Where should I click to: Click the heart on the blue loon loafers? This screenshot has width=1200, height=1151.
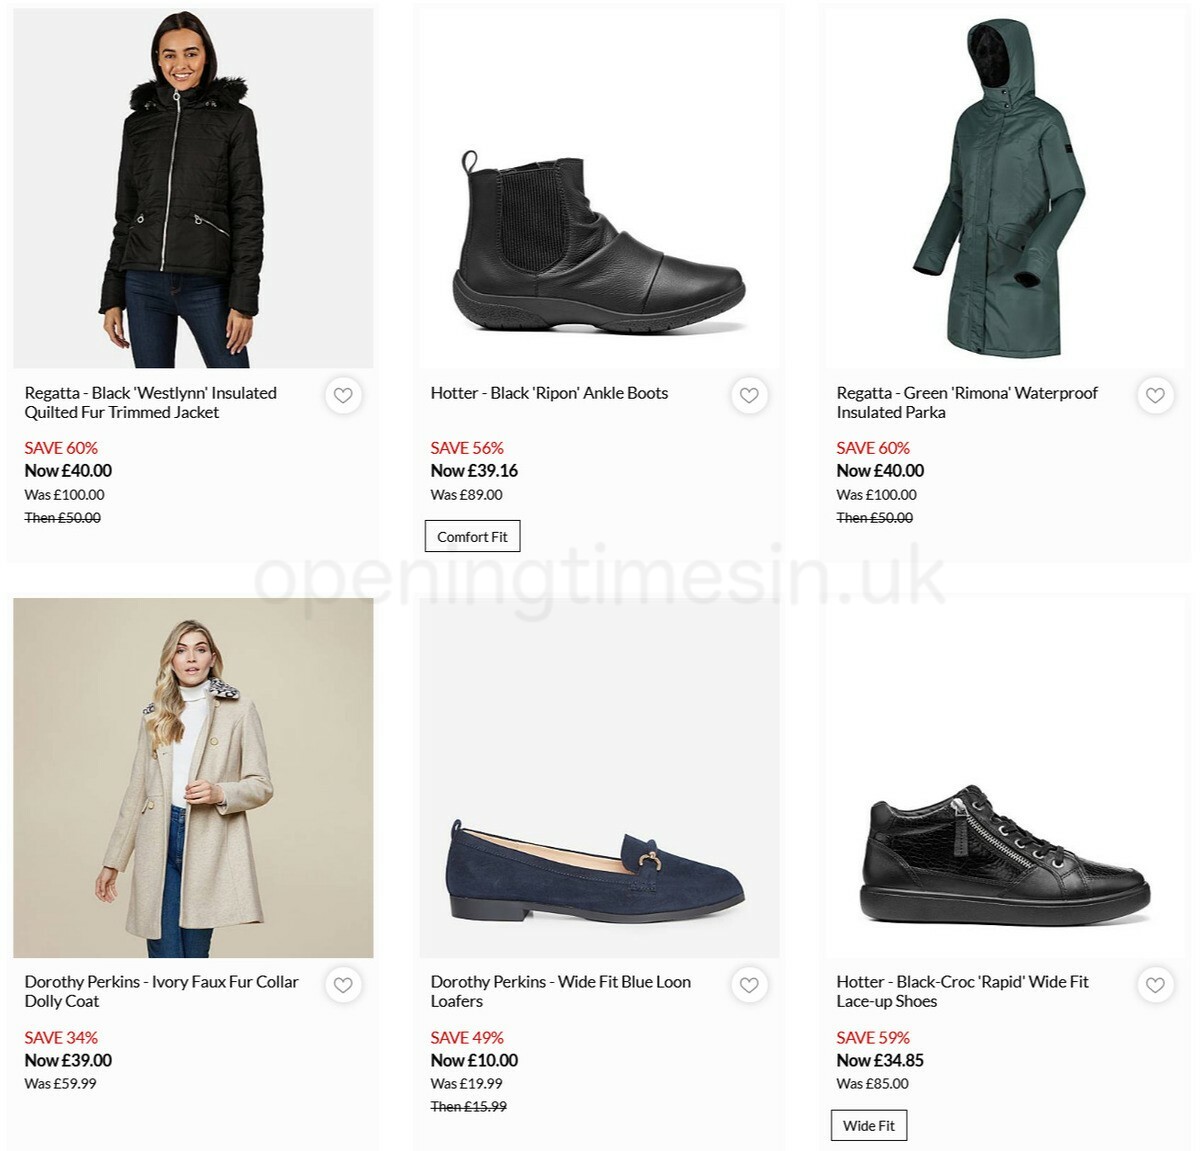click(750, 985)
